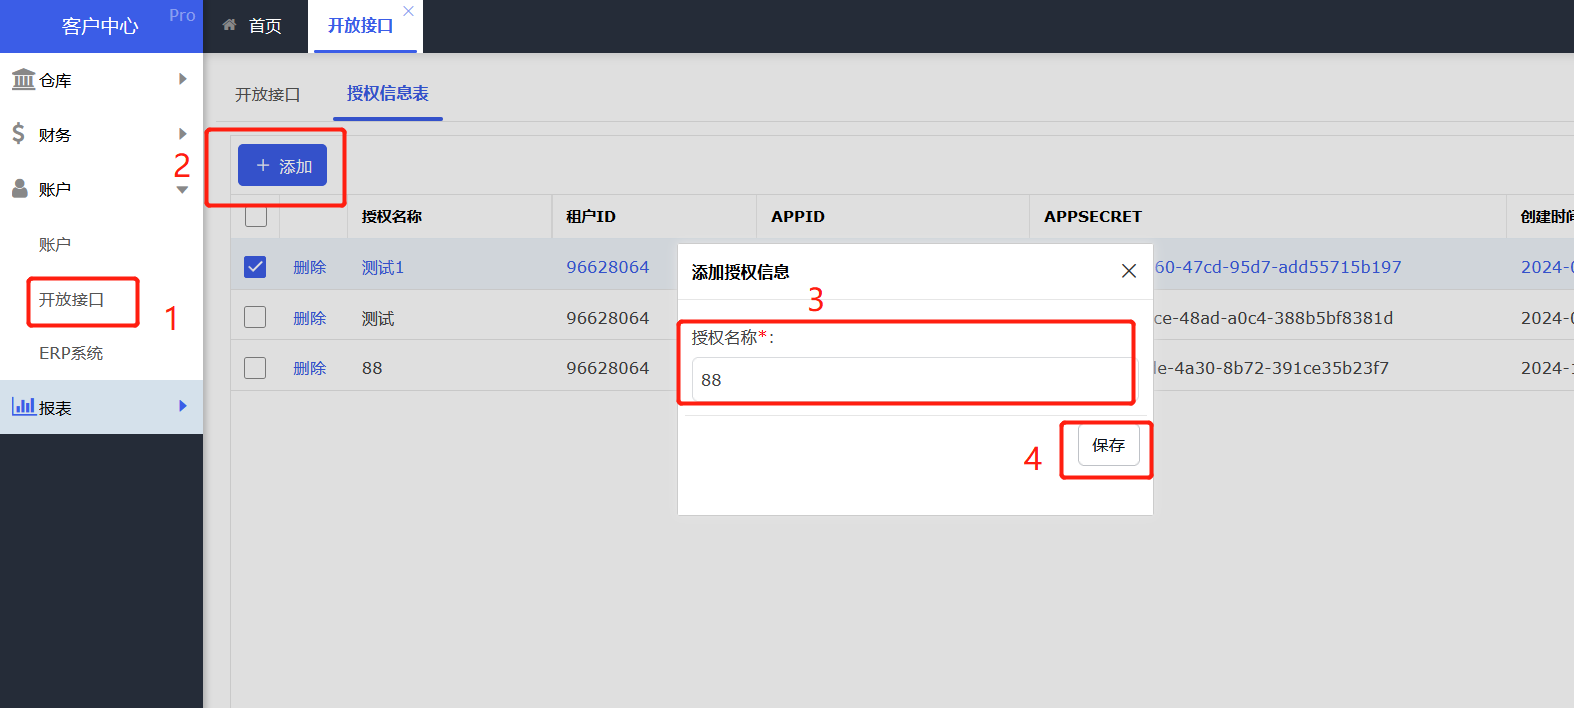Expand the 财务 menu arrow
Screen dimensions: 1574x708
pyautogui.click(x=182, y=134)
